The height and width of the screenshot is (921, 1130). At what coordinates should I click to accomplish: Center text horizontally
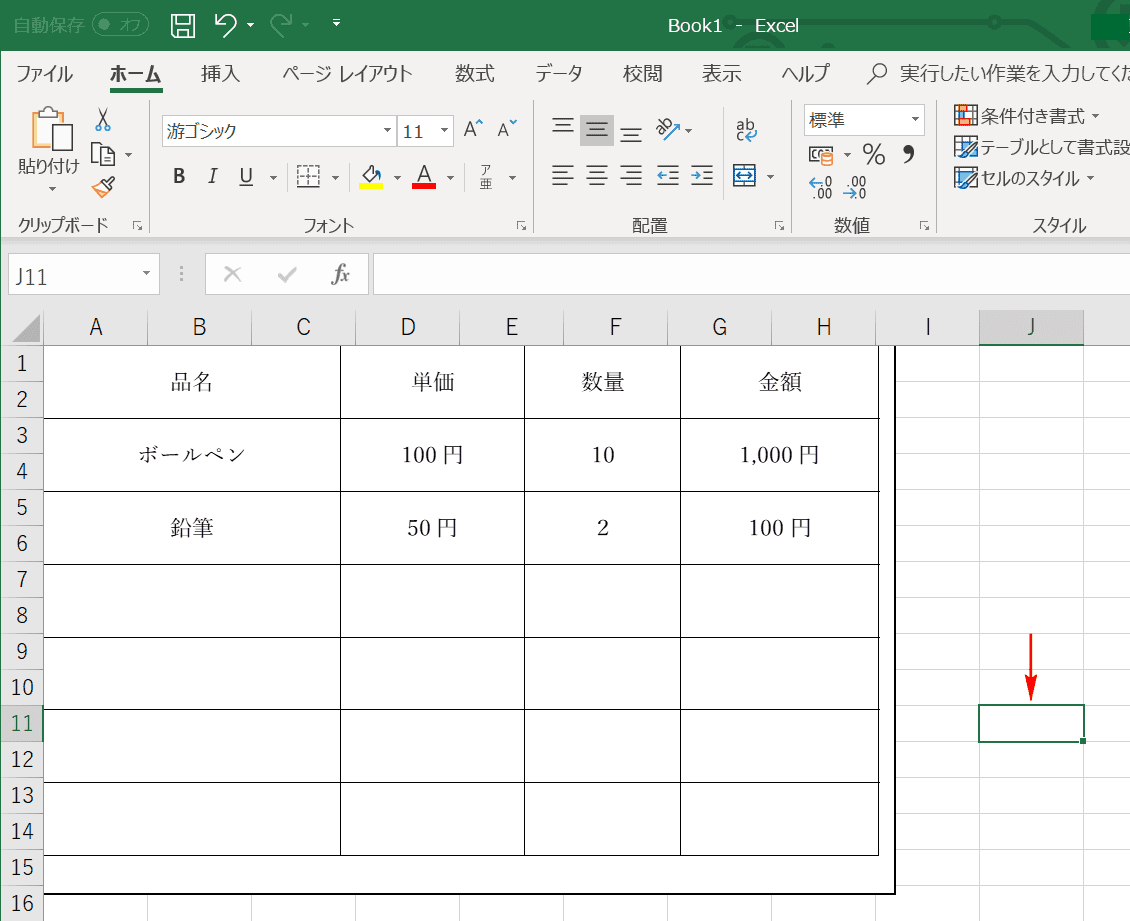pyautogui.click(x=597, y=175)
